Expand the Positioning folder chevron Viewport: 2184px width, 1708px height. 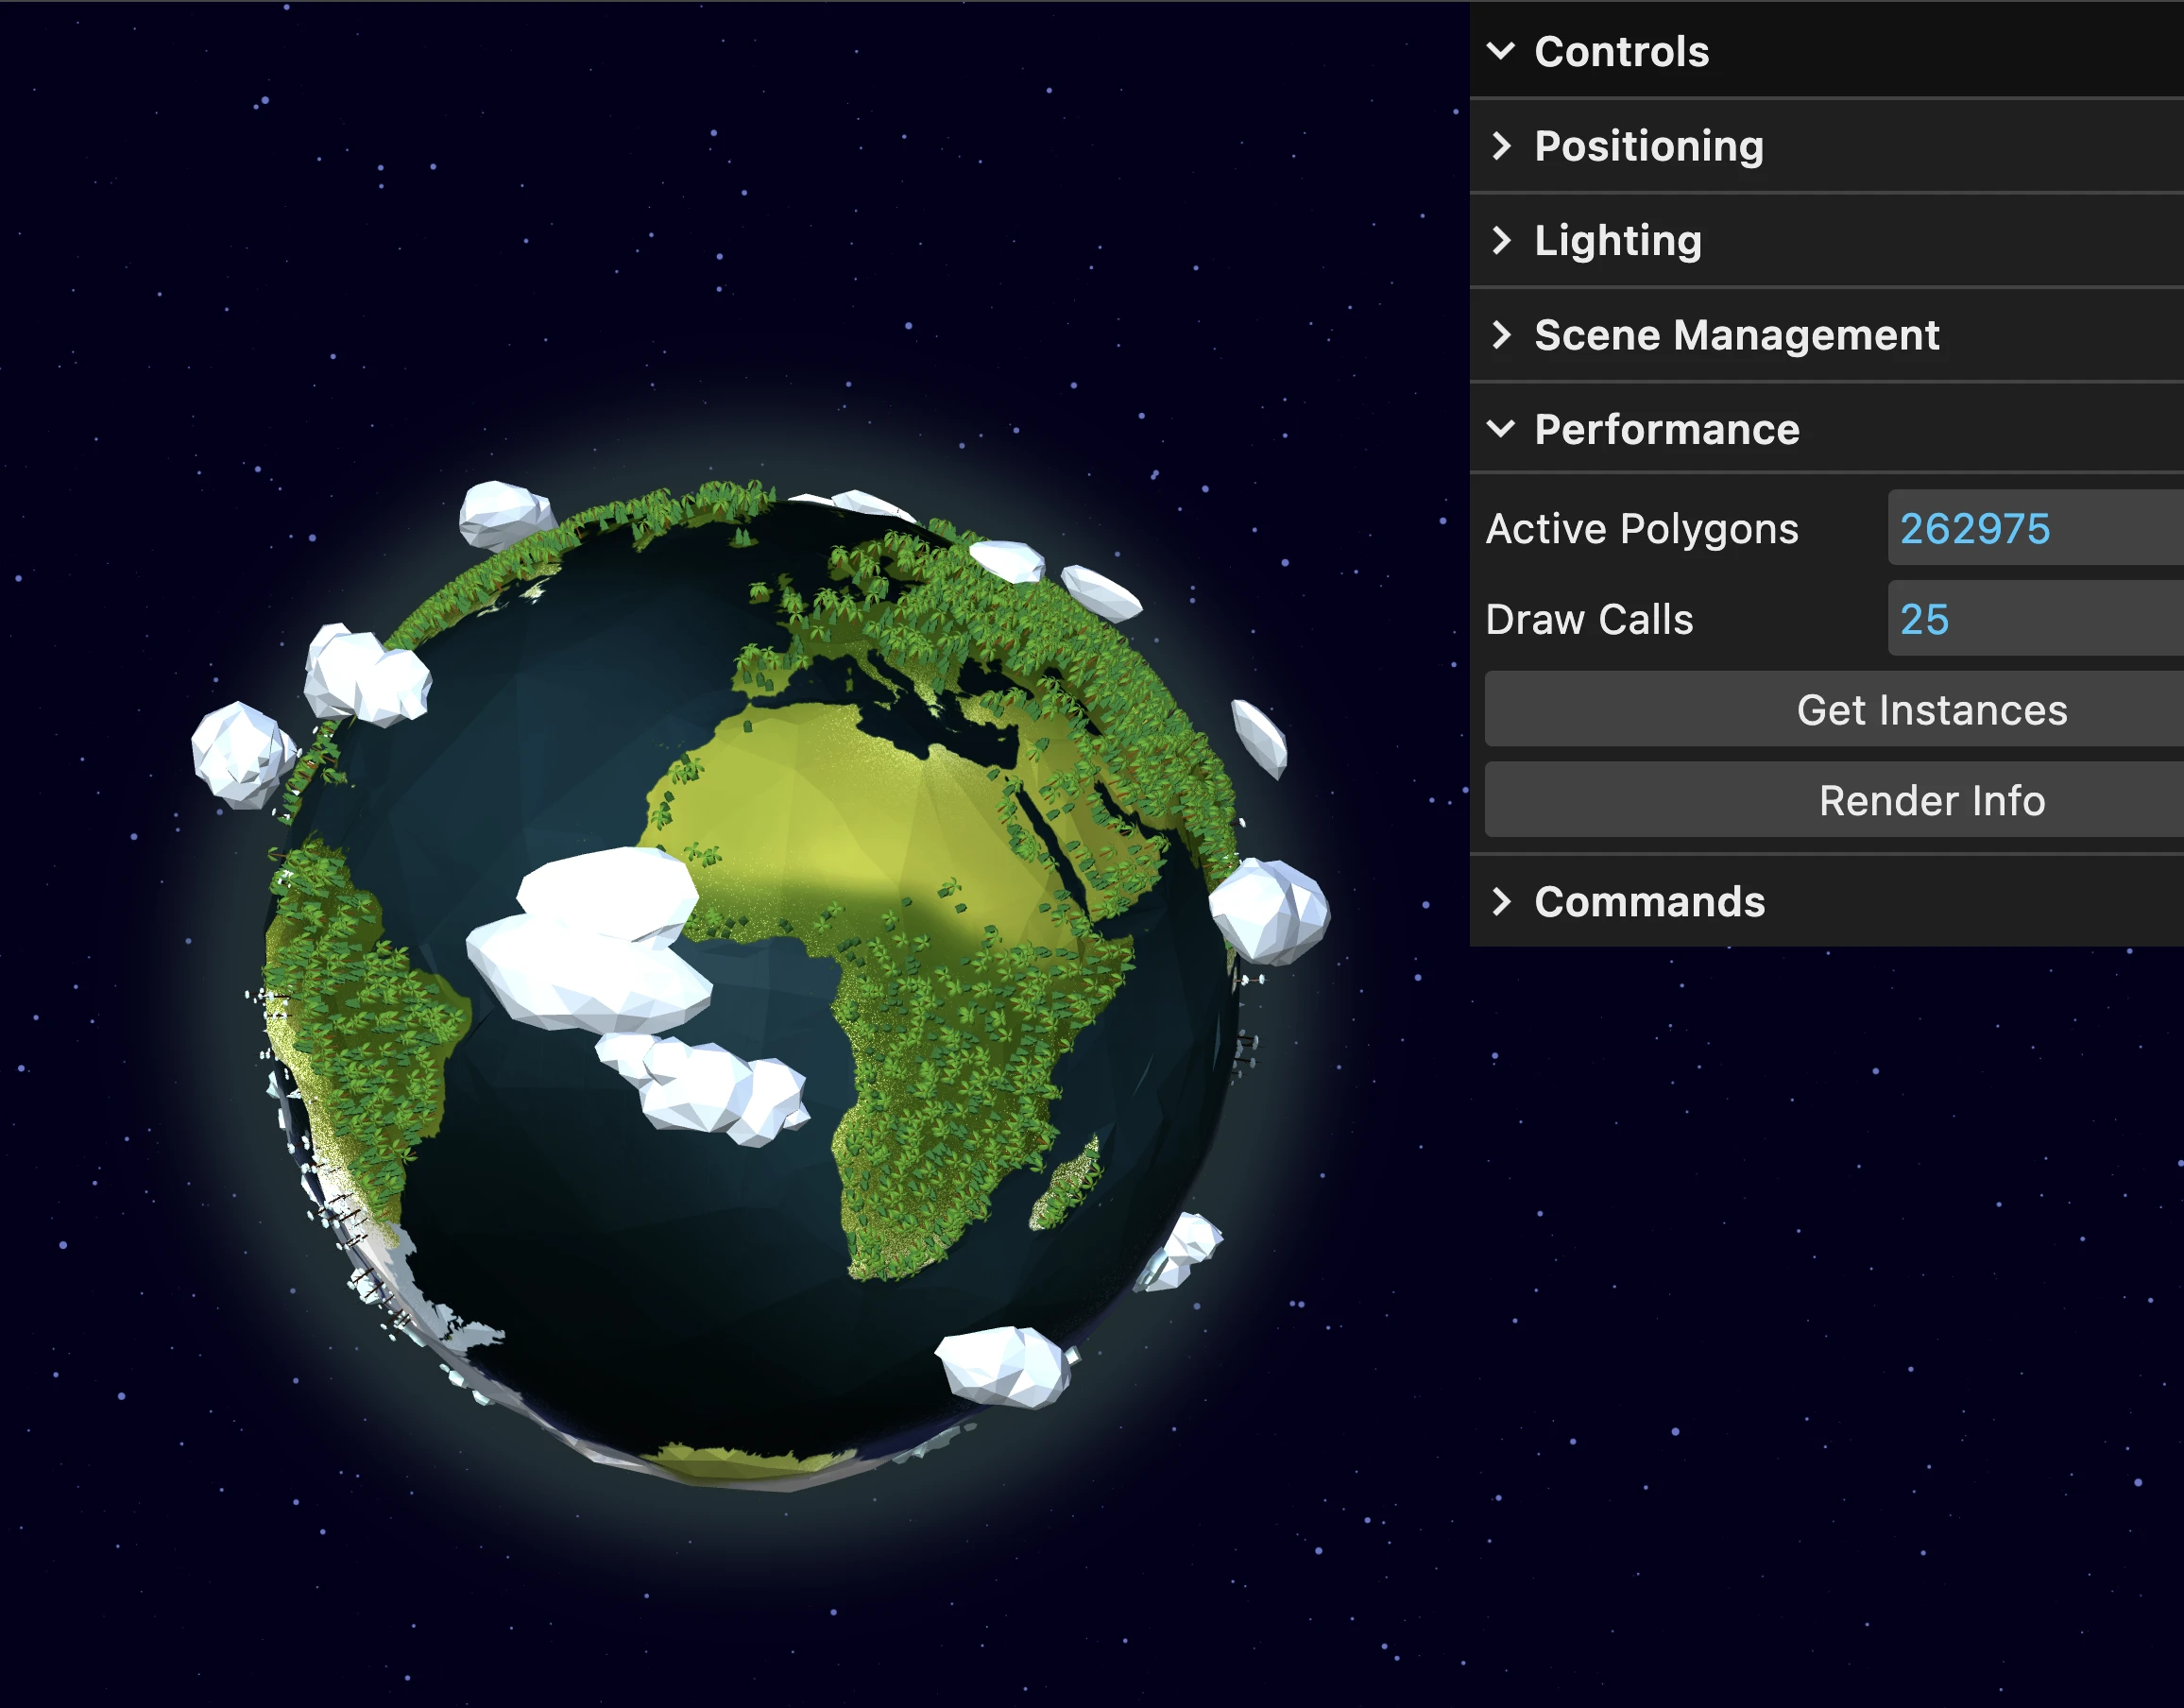pyautogui.click(x=1501, y=146)
